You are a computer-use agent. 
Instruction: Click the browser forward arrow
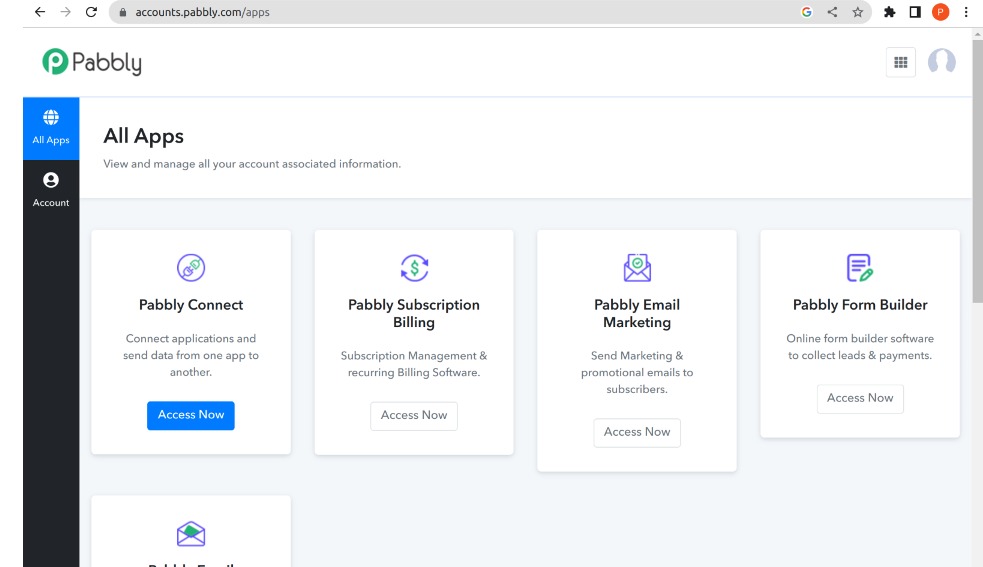pos(65,12)
